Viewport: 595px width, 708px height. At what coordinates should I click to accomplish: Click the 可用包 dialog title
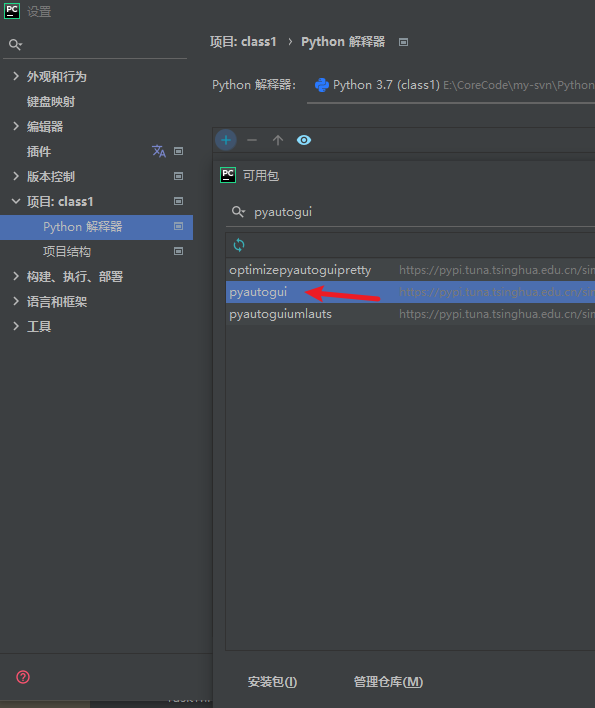pyautogui.click(x=261, y=176)
